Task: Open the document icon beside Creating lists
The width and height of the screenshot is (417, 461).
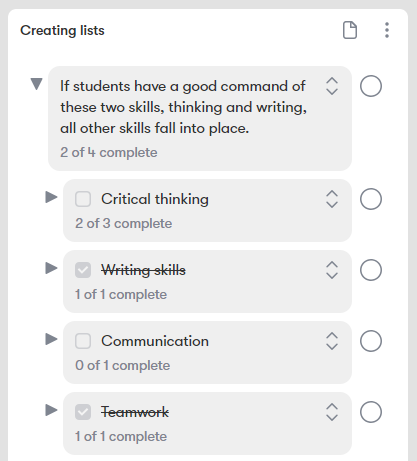Action: click(x=350, y=30)
